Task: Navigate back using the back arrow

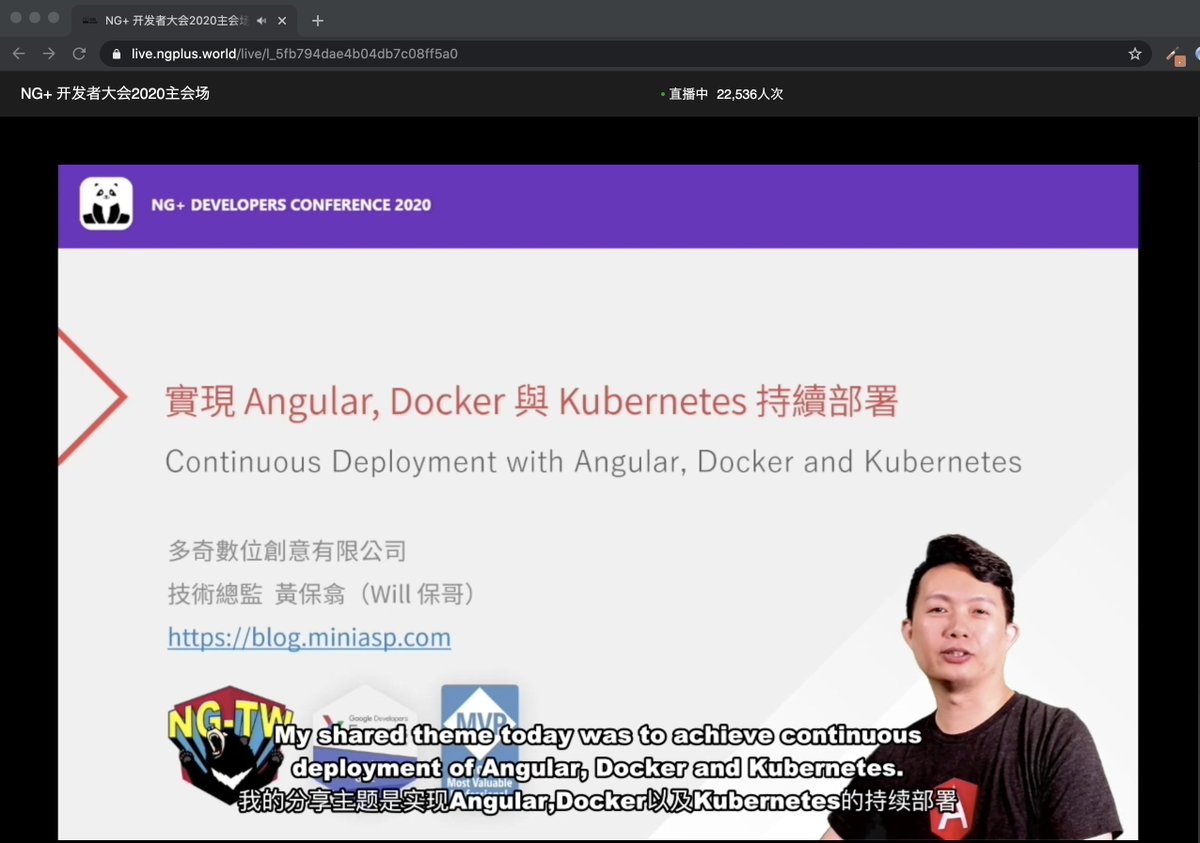Action: [x=18, y=54]
